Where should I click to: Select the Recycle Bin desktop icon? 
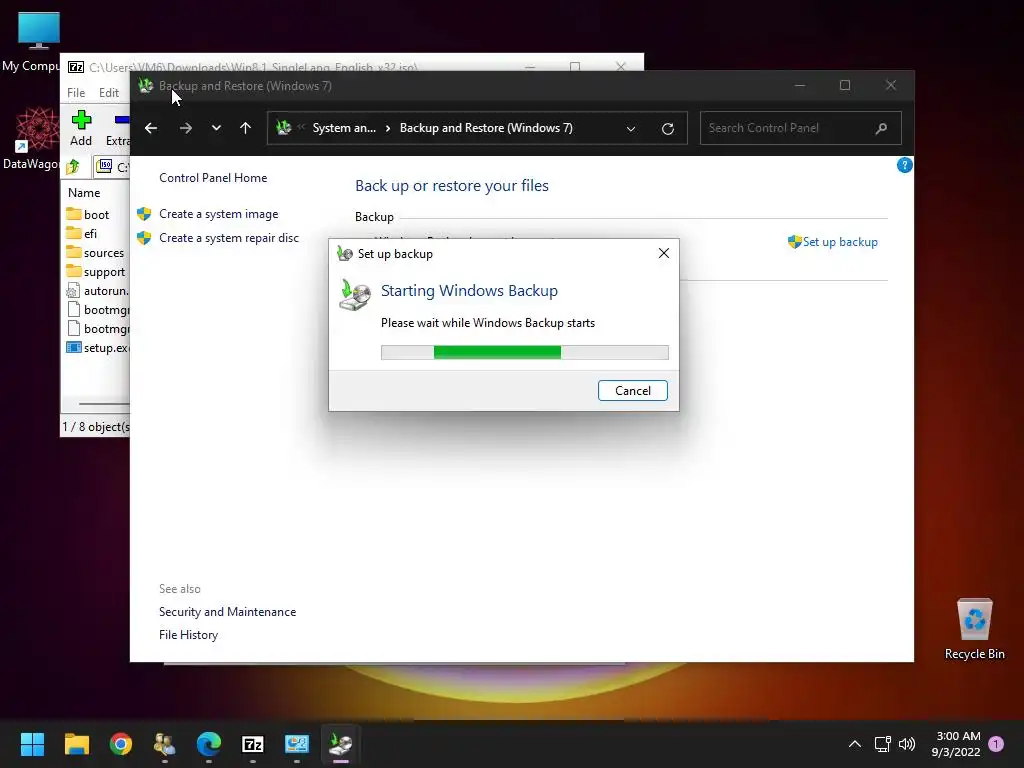click(x=974, y=629)
